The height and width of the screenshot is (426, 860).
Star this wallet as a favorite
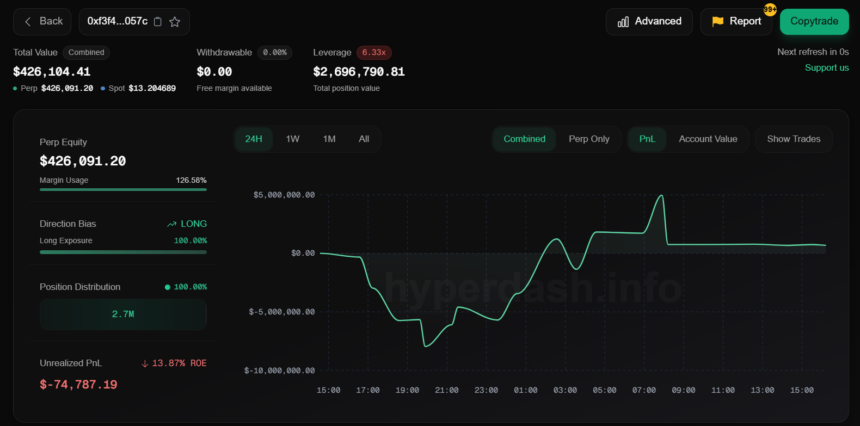point(175,21)
